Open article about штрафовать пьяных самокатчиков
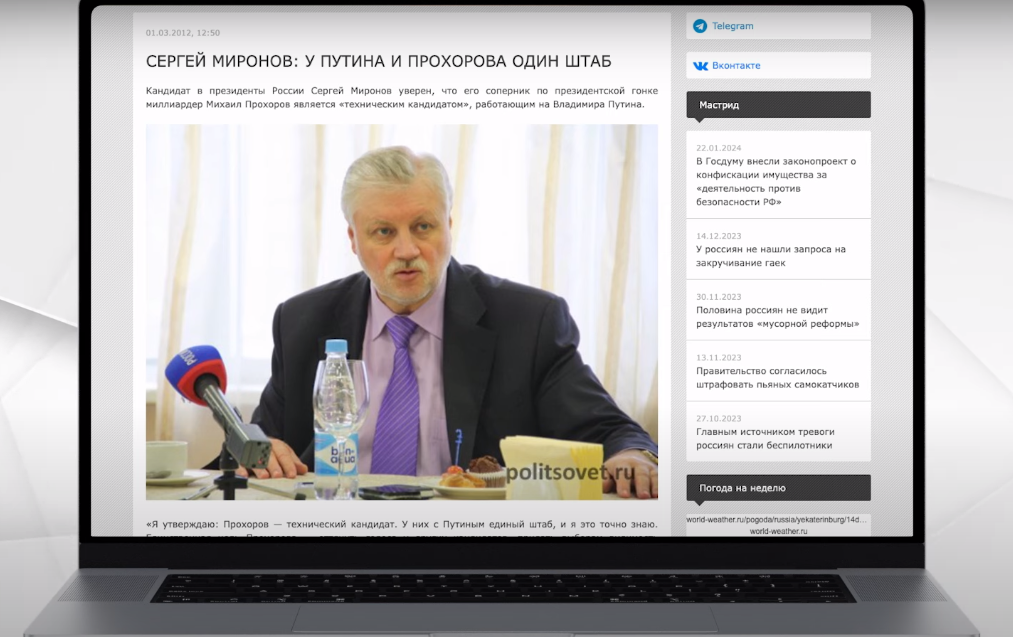The height and width of the screenshot is (637, 1013). point(777,377)
